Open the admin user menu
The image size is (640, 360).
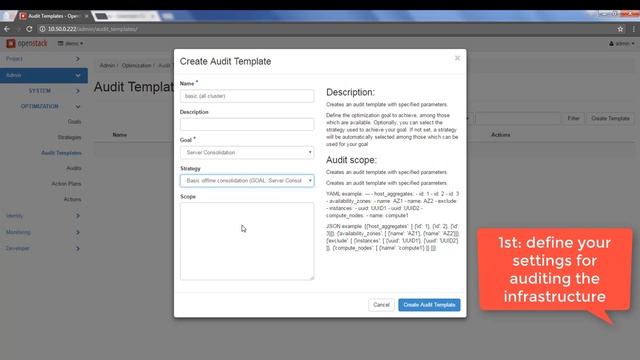coord(622,43)
